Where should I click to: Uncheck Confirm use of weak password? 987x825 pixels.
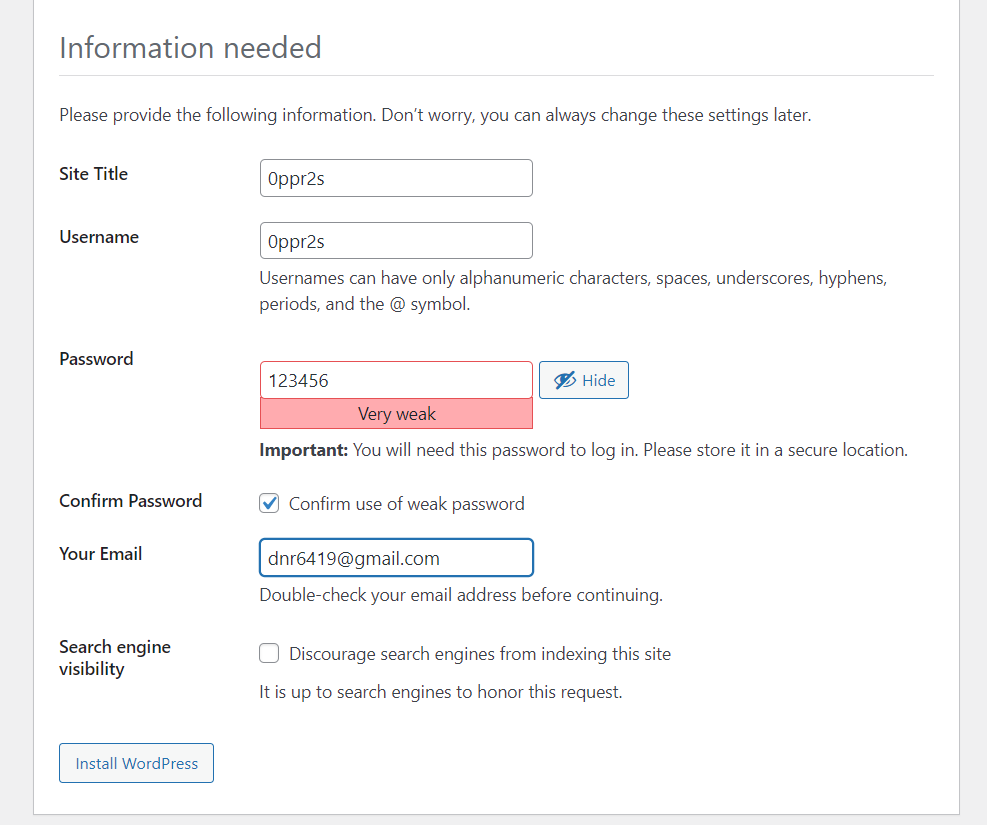[269, 503]
